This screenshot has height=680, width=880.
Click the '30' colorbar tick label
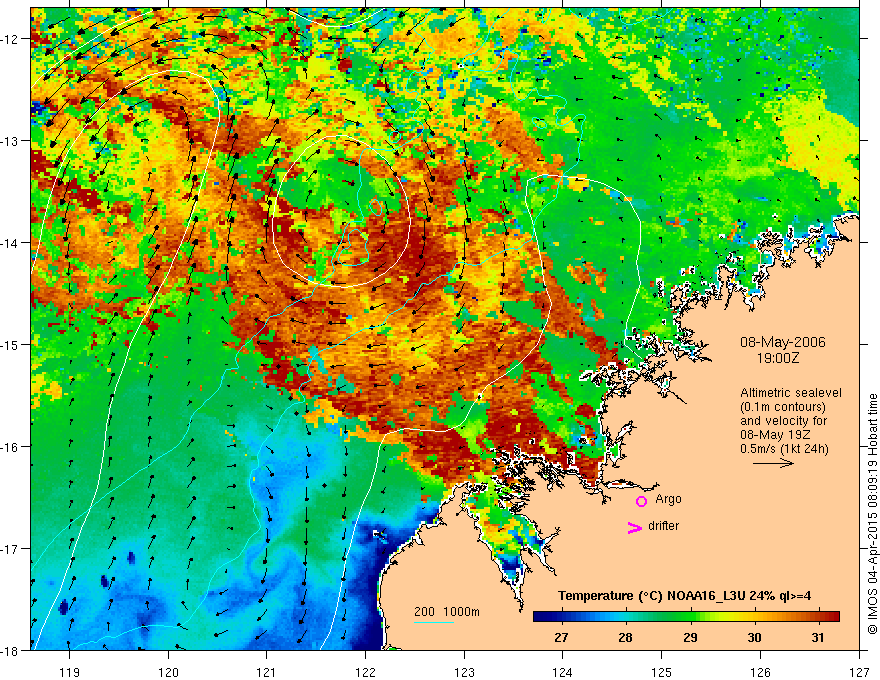[754, 637]
